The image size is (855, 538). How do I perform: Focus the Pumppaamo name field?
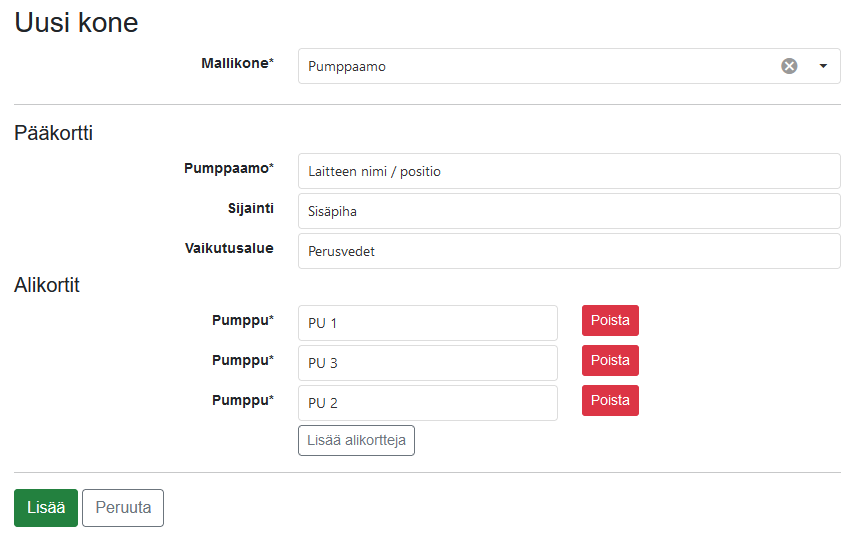(569, 171)
